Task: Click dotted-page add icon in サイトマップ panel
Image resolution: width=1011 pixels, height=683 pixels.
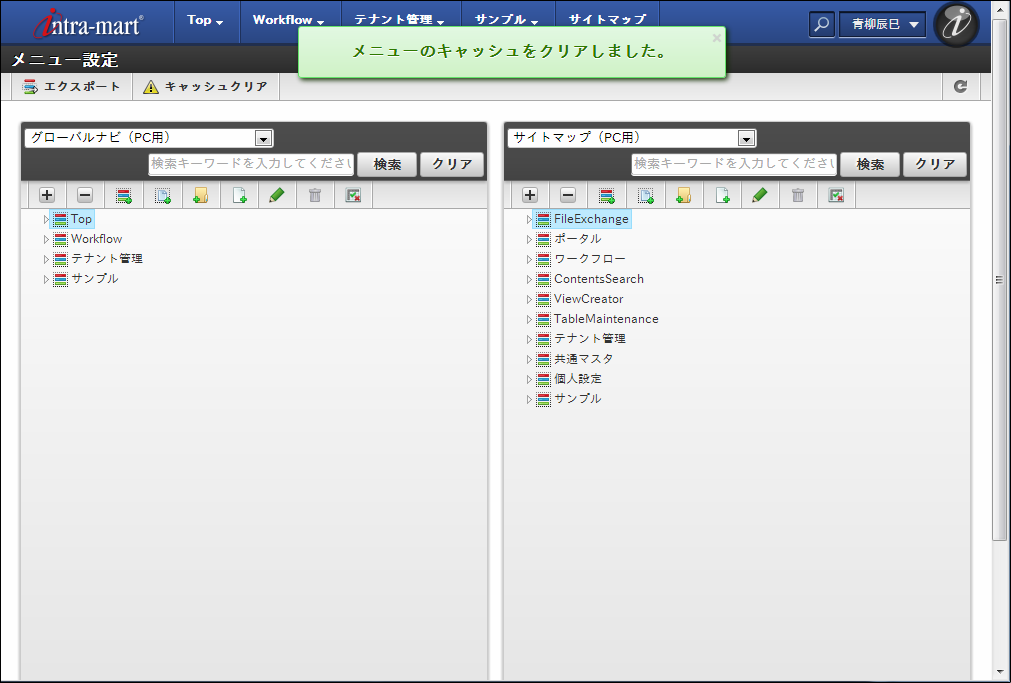Action: pyautogui.click(x=645, y=195)
